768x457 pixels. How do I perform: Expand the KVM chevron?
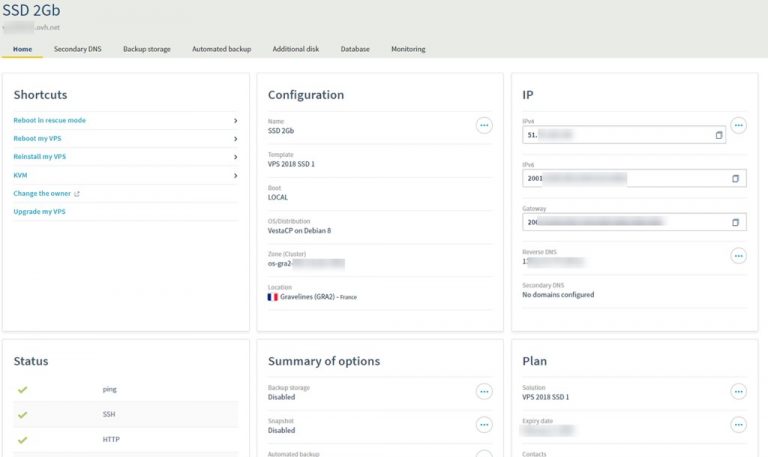tap(236, 175)
